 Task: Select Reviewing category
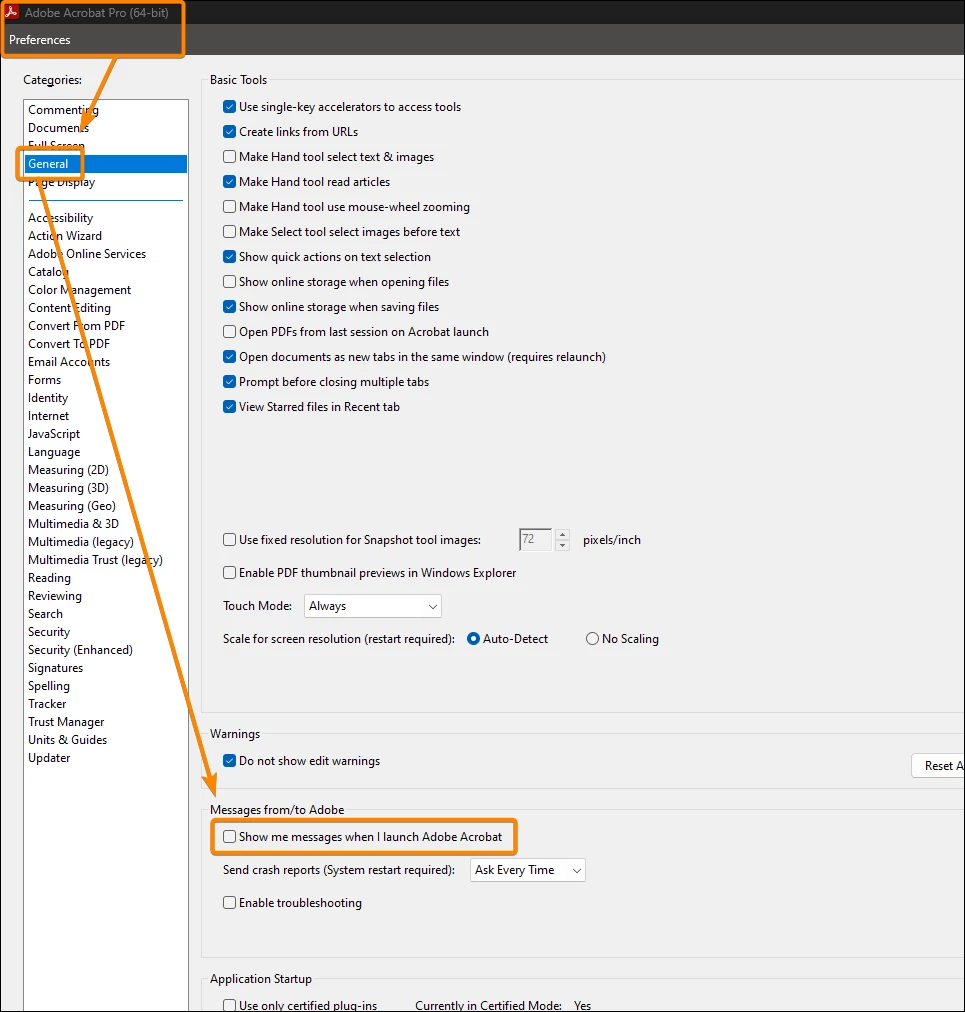coord(54,596)
